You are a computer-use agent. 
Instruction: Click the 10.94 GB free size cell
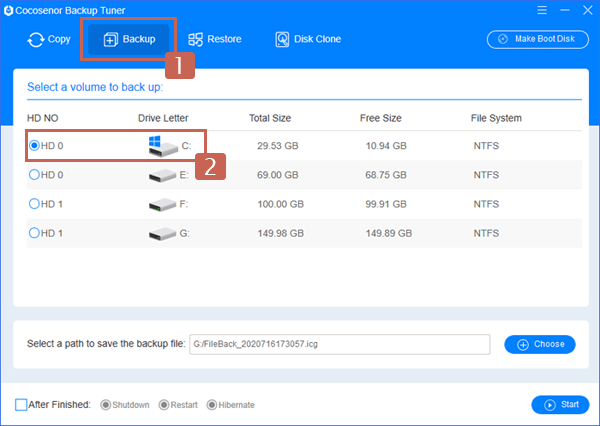[x=386, y=146]
